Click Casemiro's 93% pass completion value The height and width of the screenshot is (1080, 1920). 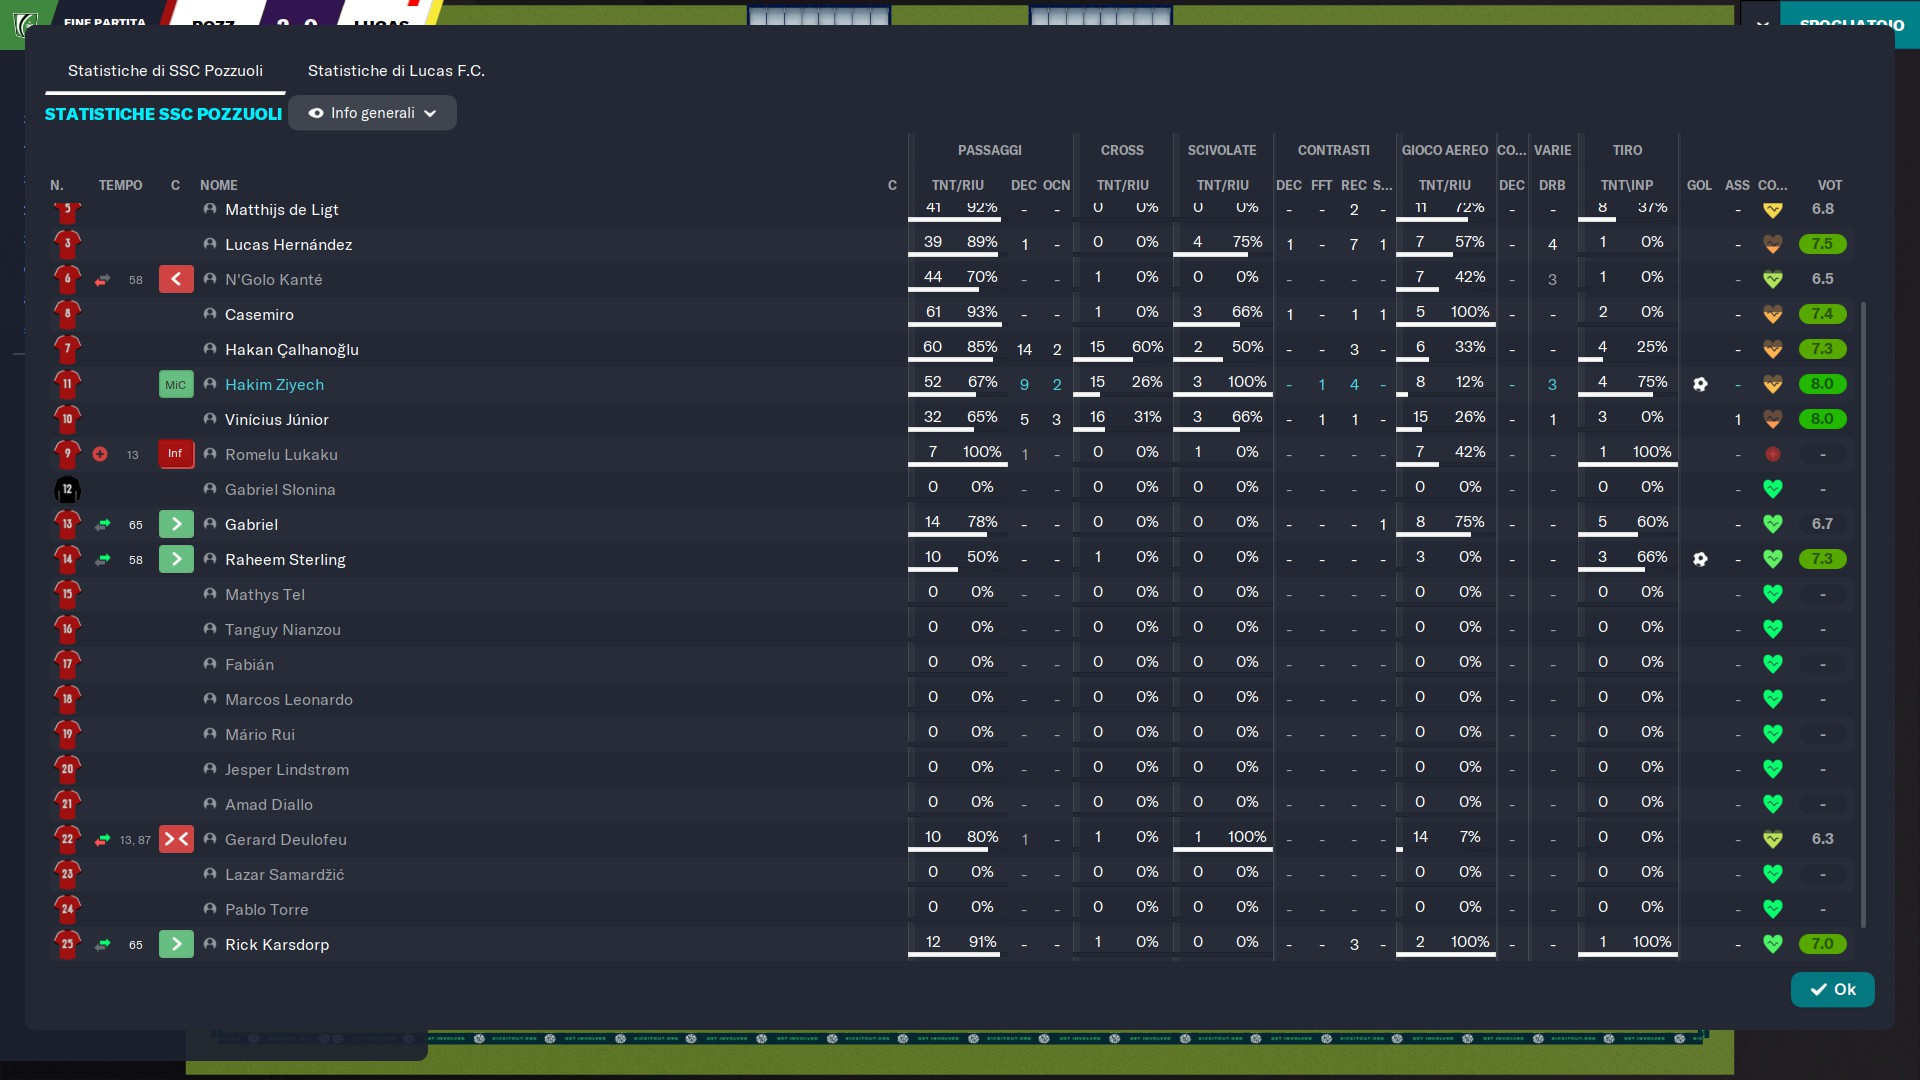982,312
